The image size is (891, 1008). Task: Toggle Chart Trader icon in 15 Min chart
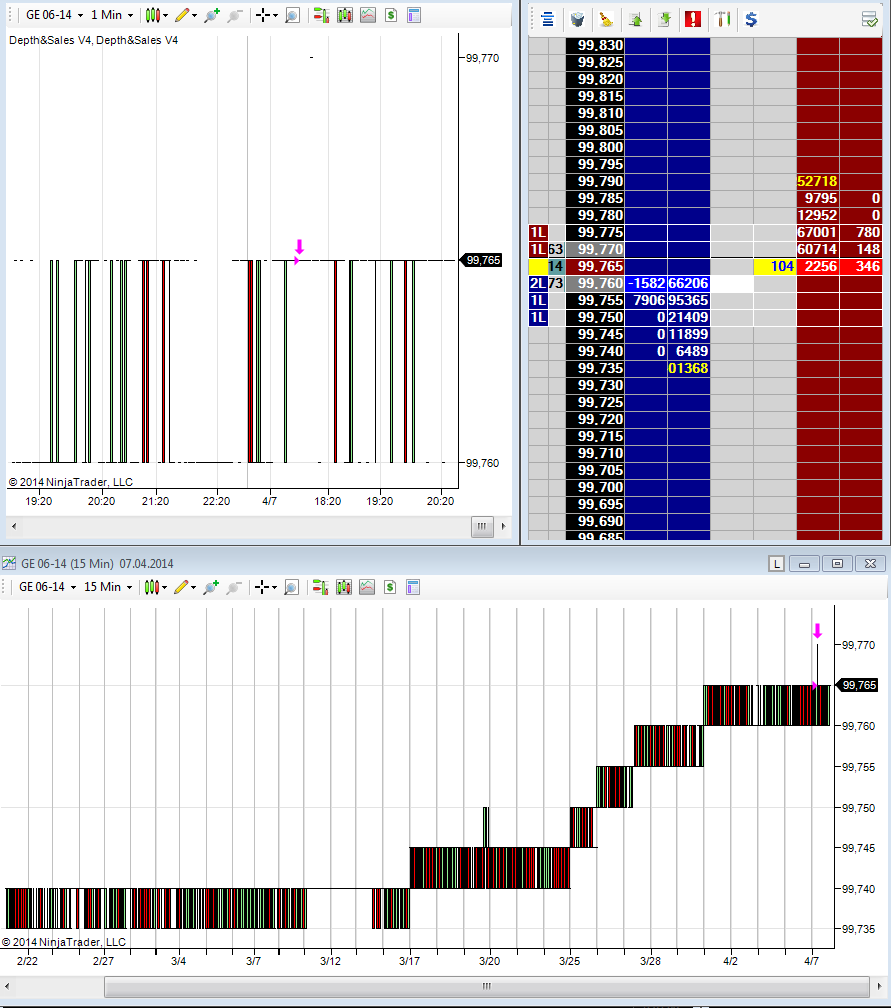(x=320, y=587)
